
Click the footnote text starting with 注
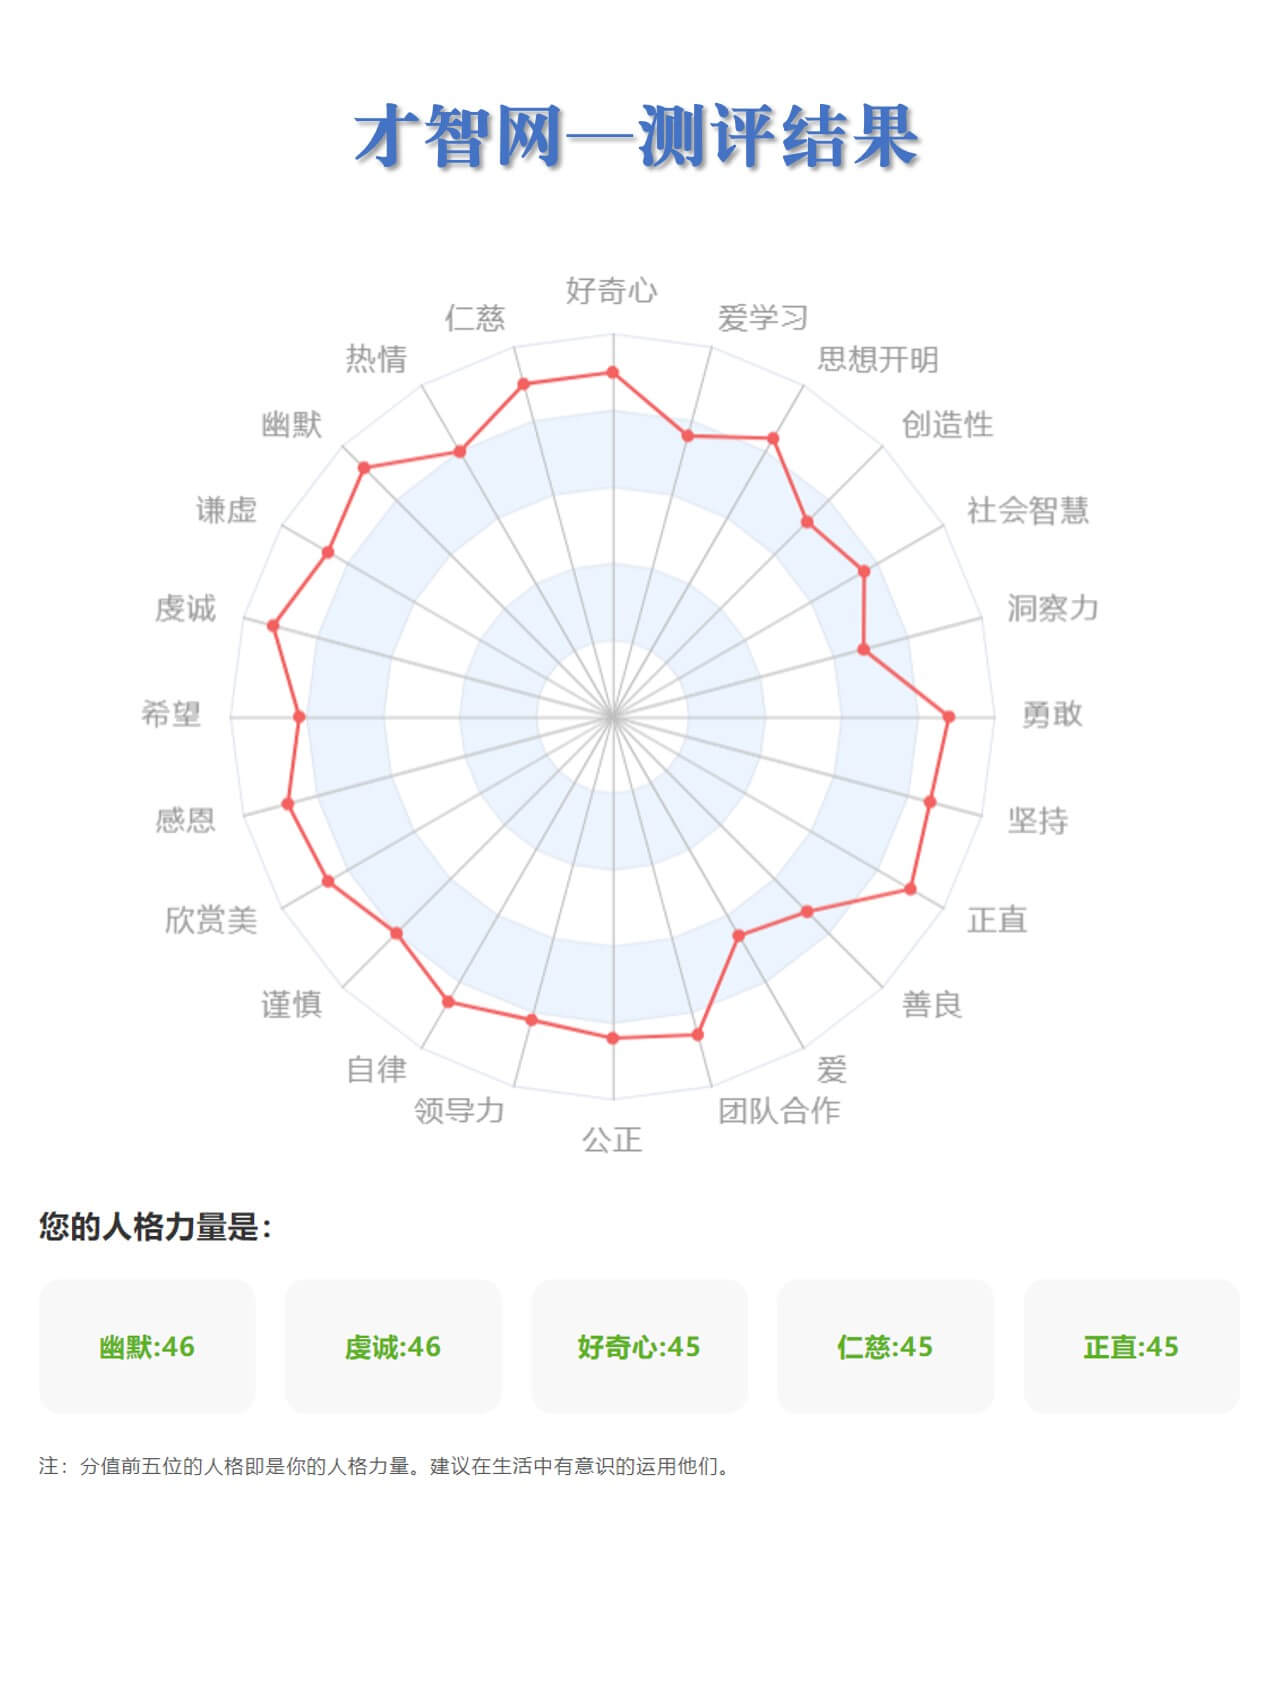coord(386,1466)
